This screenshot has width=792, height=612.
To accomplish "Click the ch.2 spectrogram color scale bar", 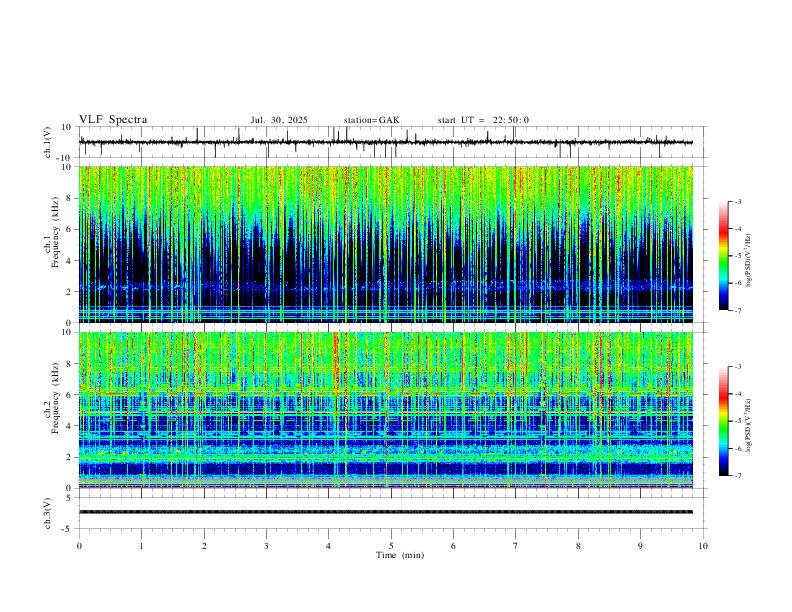I will pyautogui.click(x=723, y=421).
